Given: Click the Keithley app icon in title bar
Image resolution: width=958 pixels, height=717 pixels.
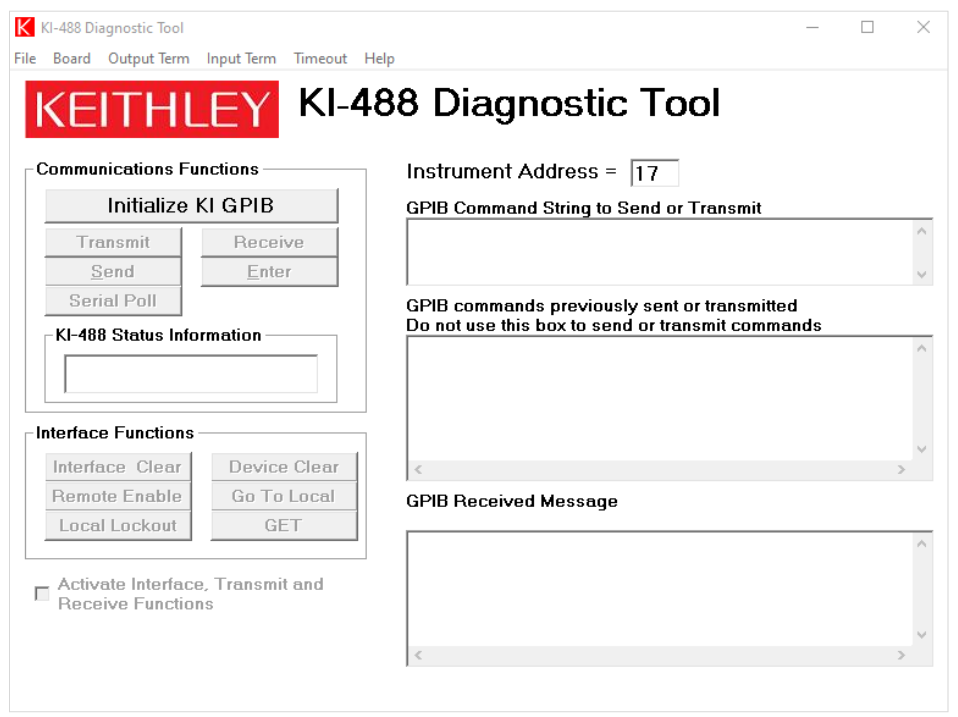Looking at the screenshot, I should [25, 28].
